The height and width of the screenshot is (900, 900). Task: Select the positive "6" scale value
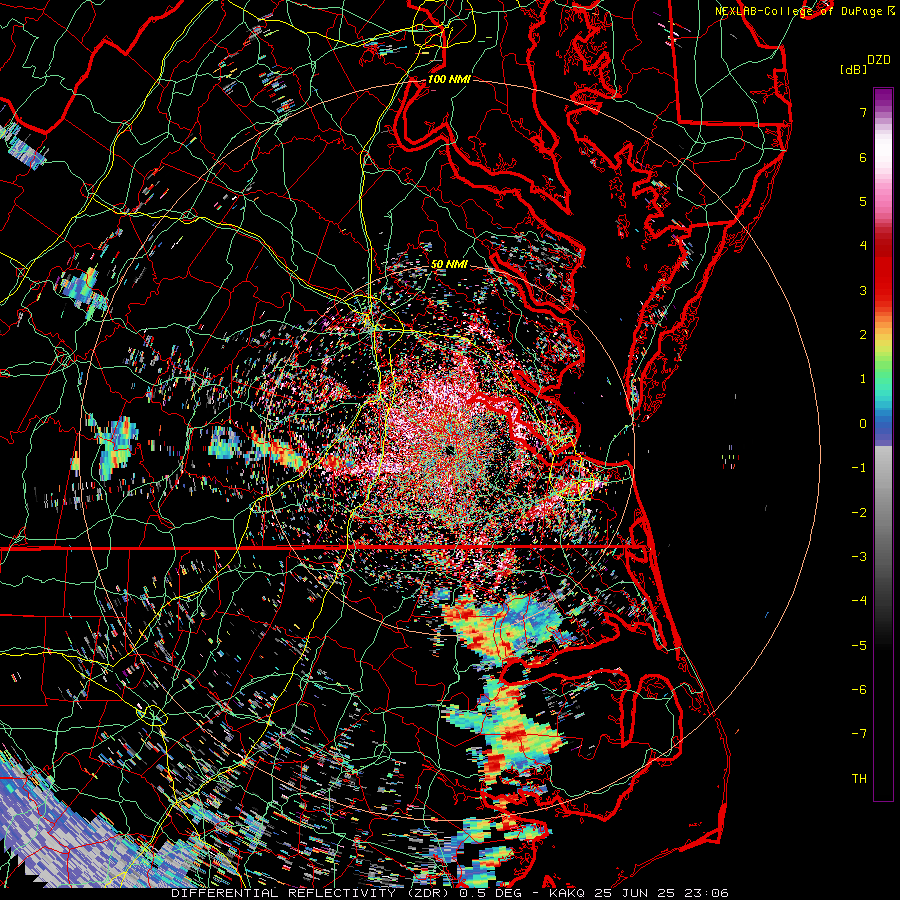point(863,157)
